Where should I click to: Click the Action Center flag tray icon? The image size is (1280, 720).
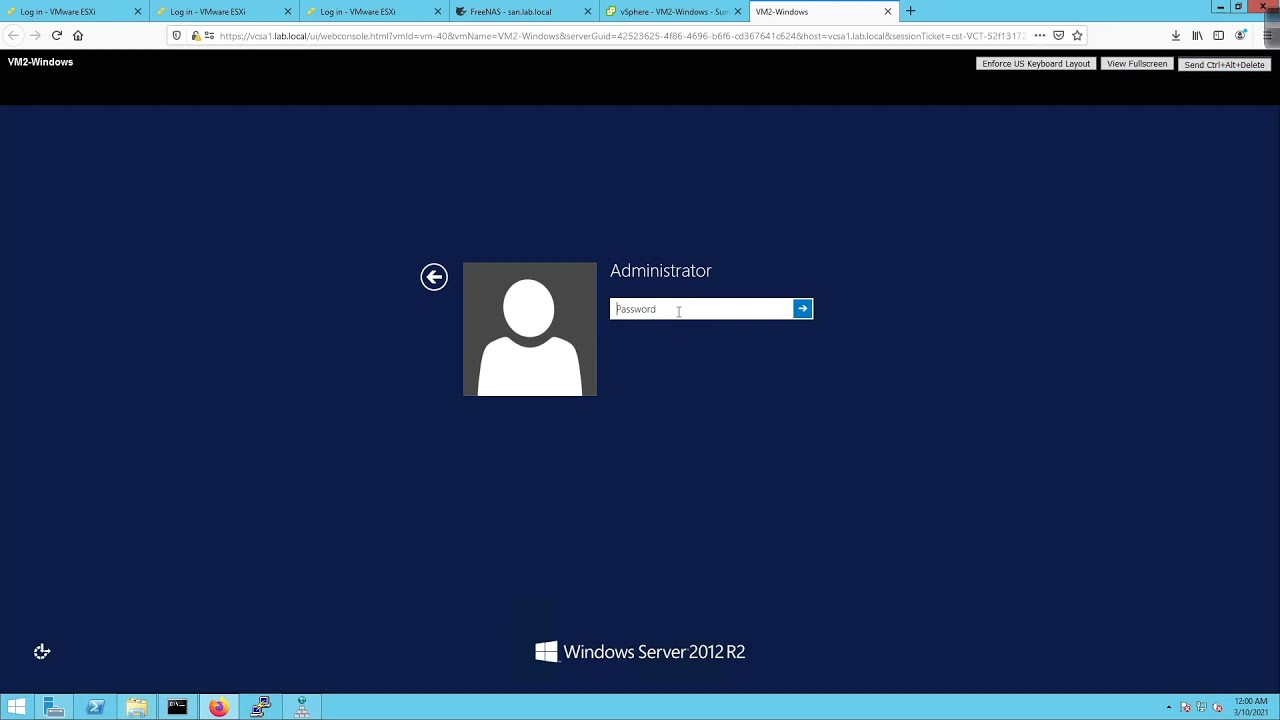[1186, 708]
